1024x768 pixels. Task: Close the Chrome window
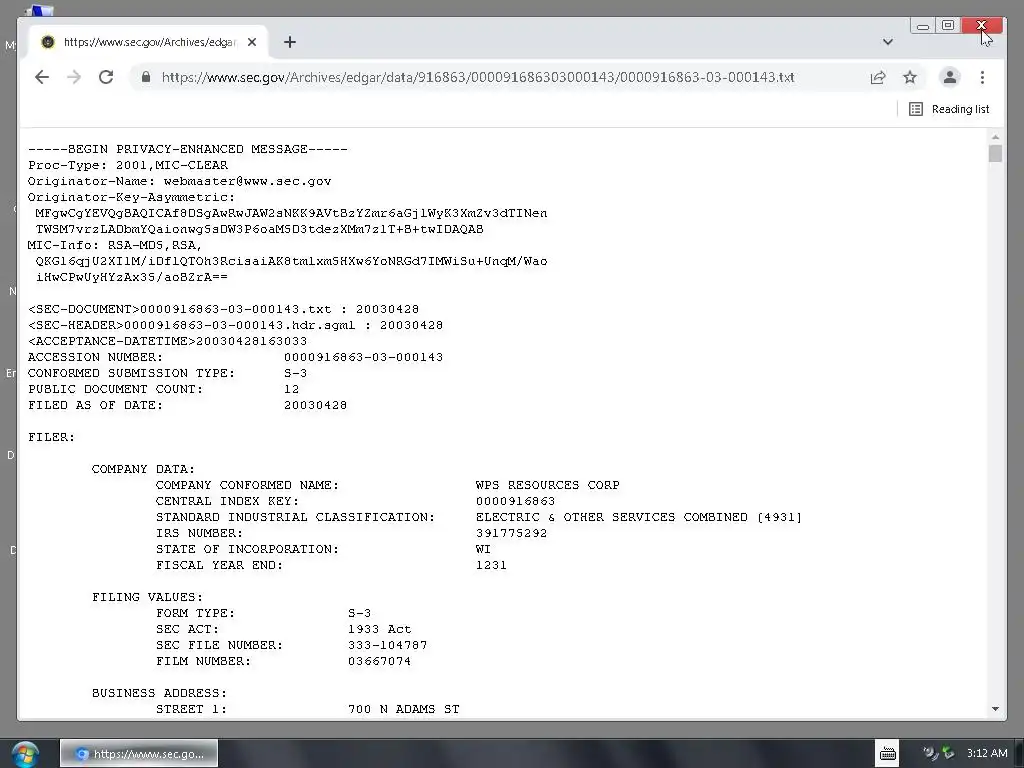982,25
